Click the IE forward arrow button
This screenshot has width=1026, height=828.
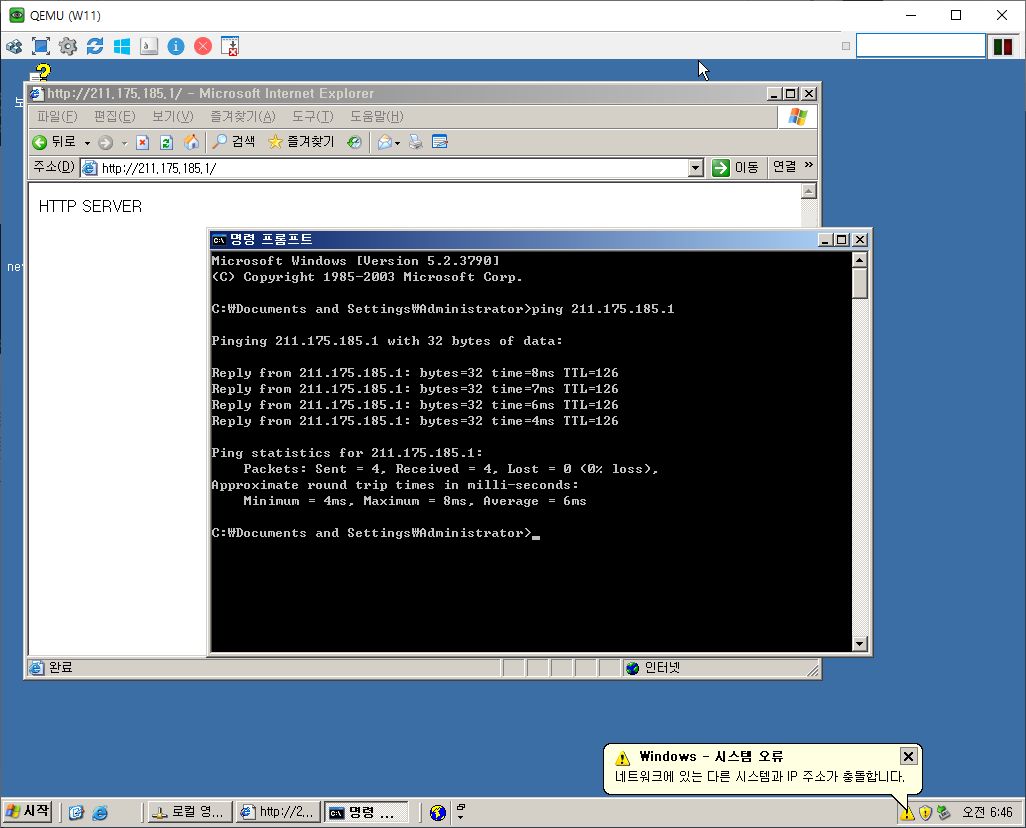click(105, 142)
